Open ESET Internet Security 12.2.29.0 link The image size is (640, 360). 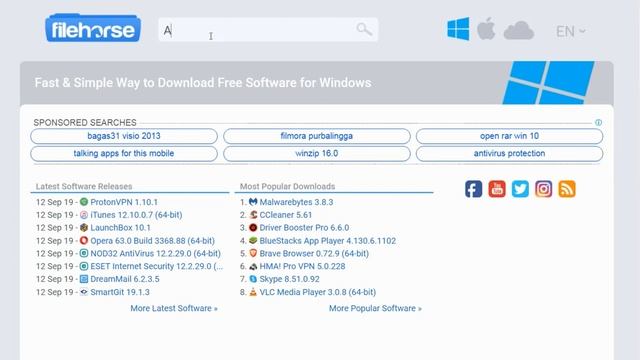pyautogui.click(x=157, y=266)
